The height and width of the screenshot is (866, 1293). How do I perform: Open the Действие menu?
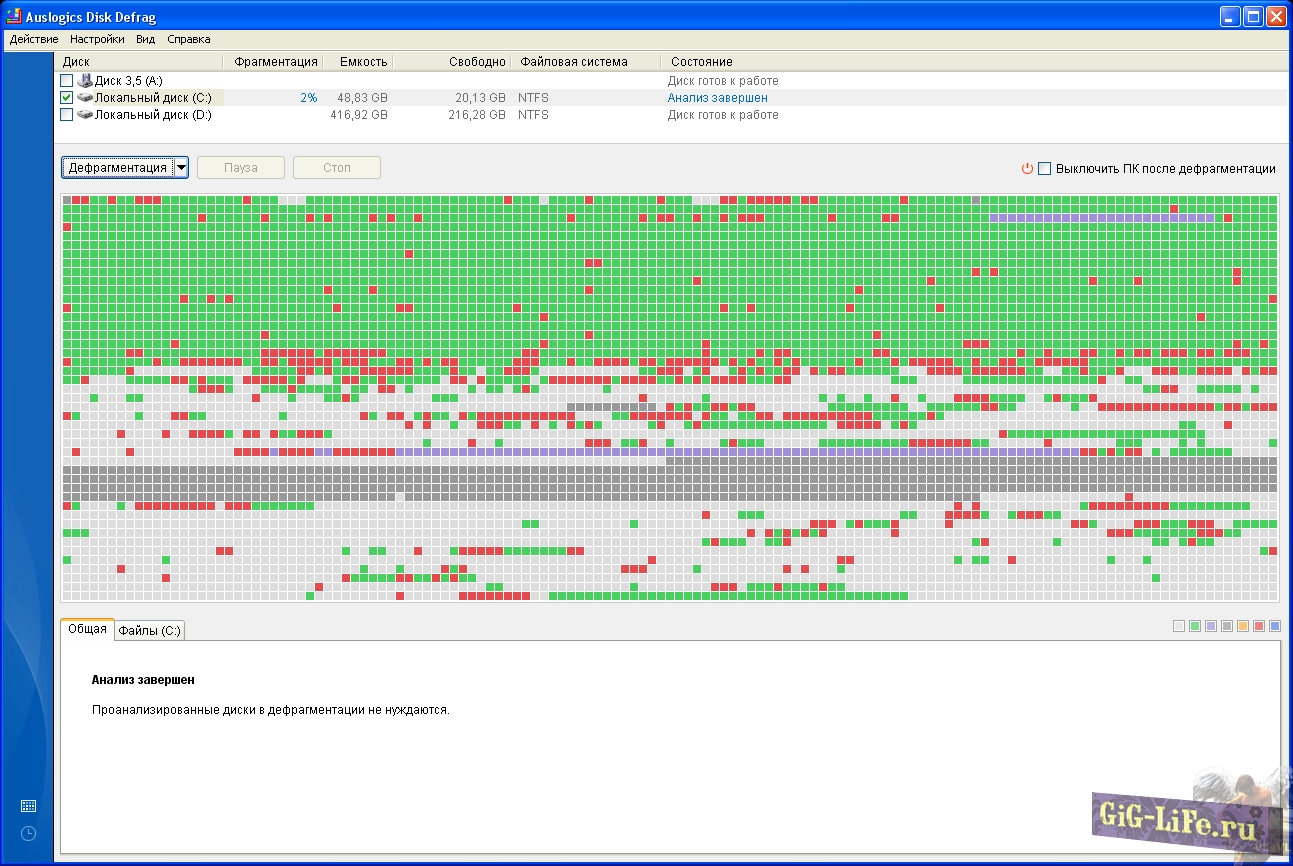coord(34,40)
